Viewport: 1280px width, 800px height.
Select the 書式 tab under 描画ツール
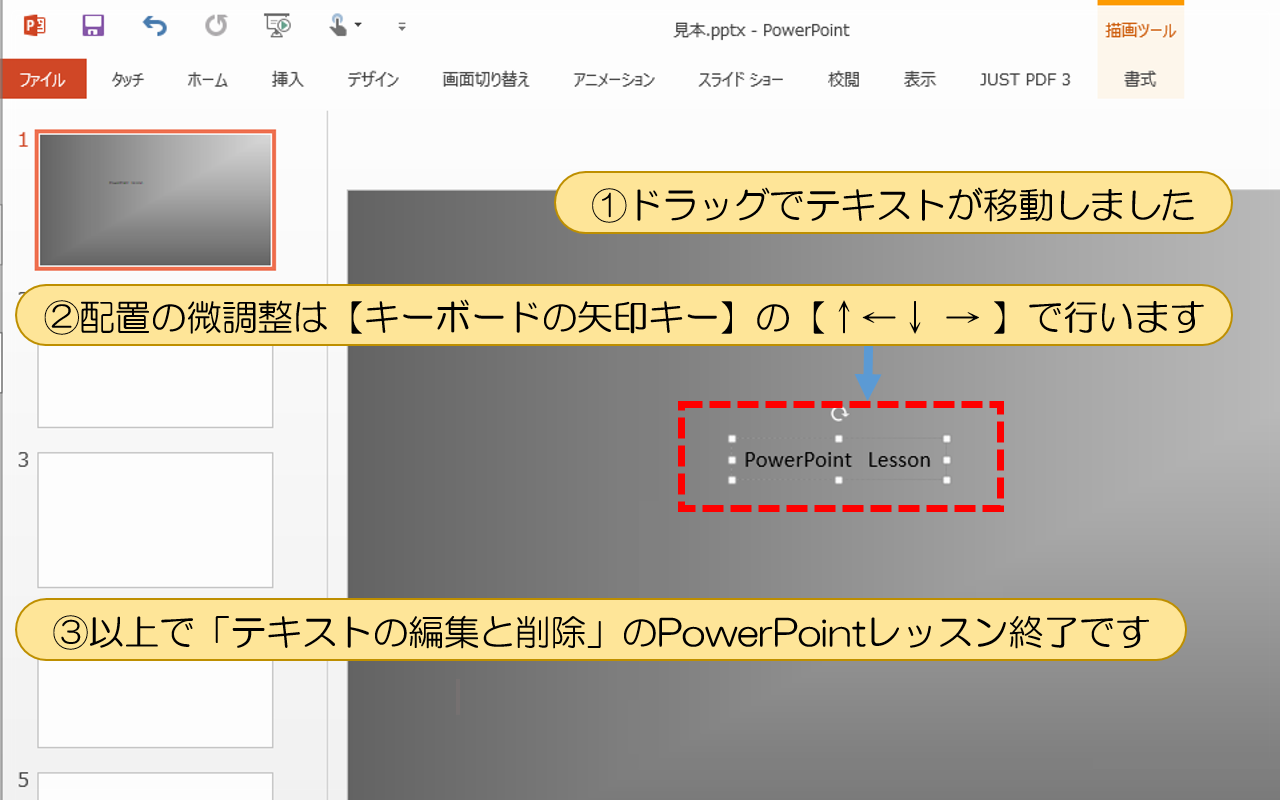click(1140, 80)
